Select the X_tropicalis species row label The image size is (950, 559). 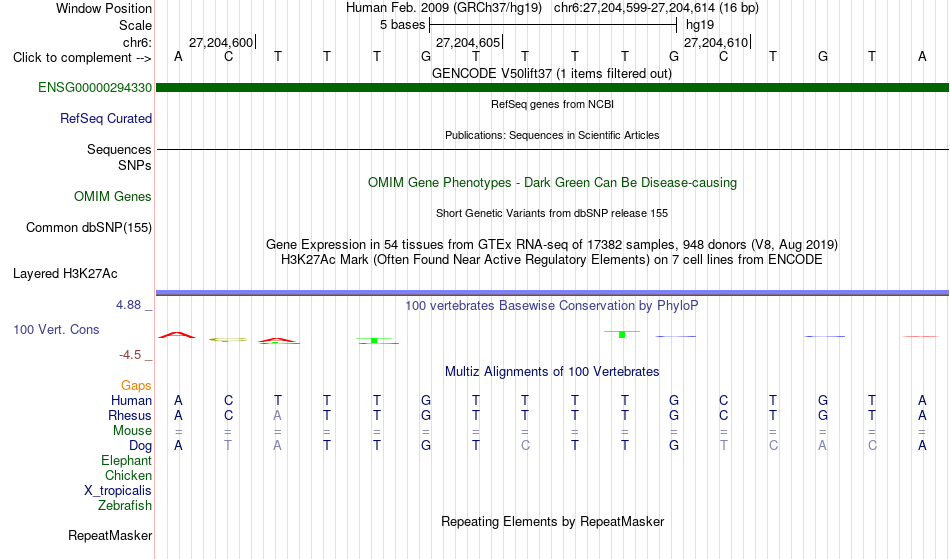point(118,491)
